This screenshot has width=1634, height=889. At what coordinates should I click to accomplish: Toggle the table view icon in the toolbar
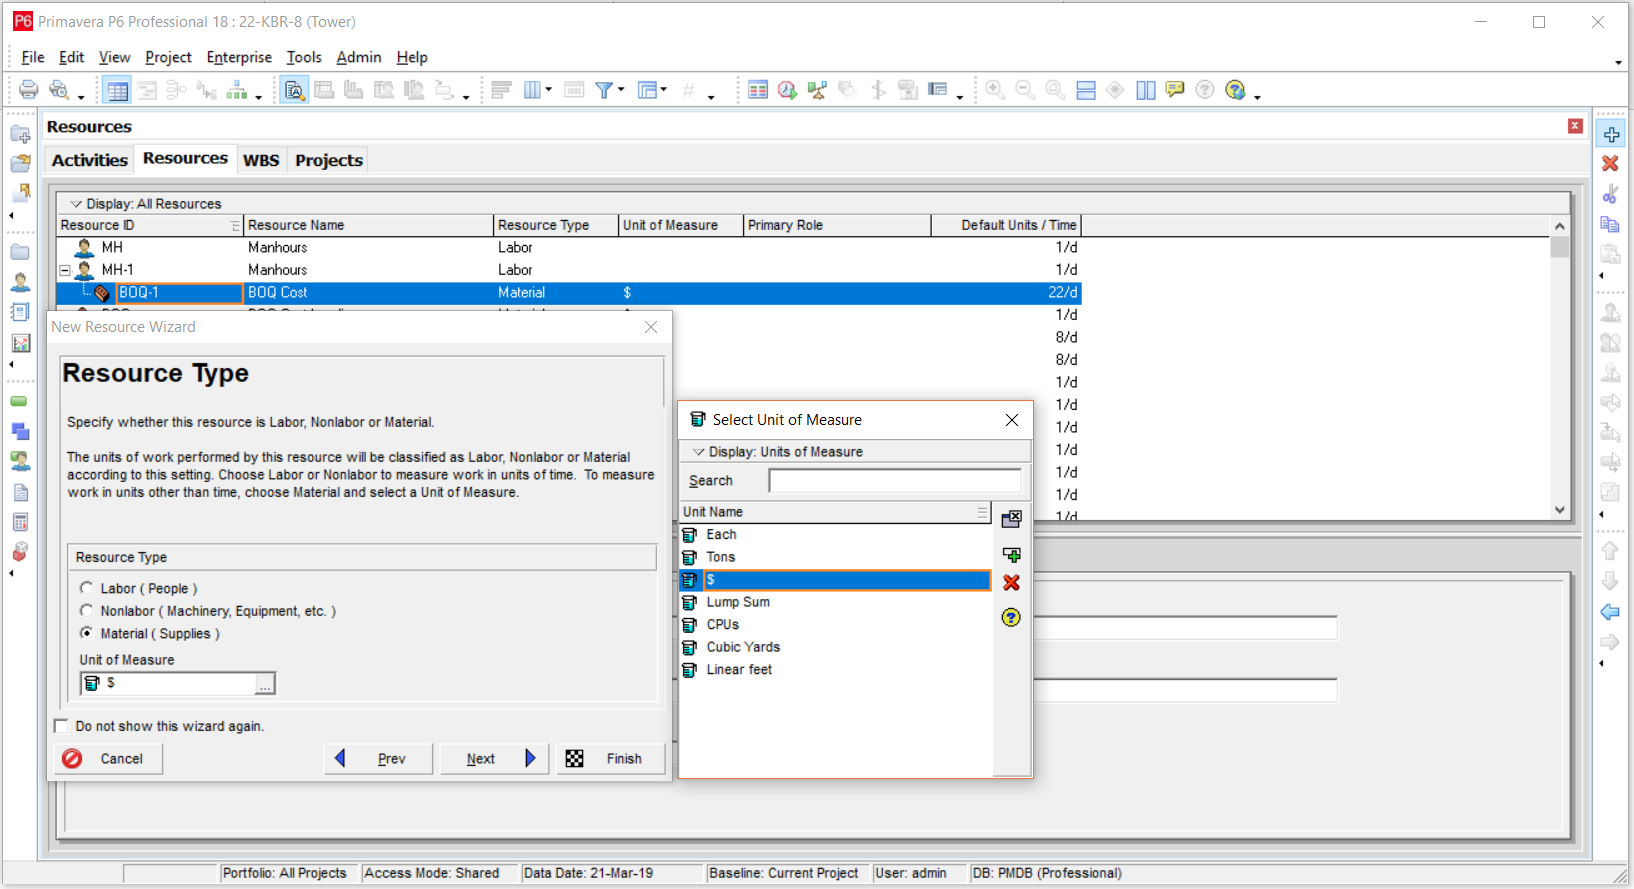[x=117, y=91]
